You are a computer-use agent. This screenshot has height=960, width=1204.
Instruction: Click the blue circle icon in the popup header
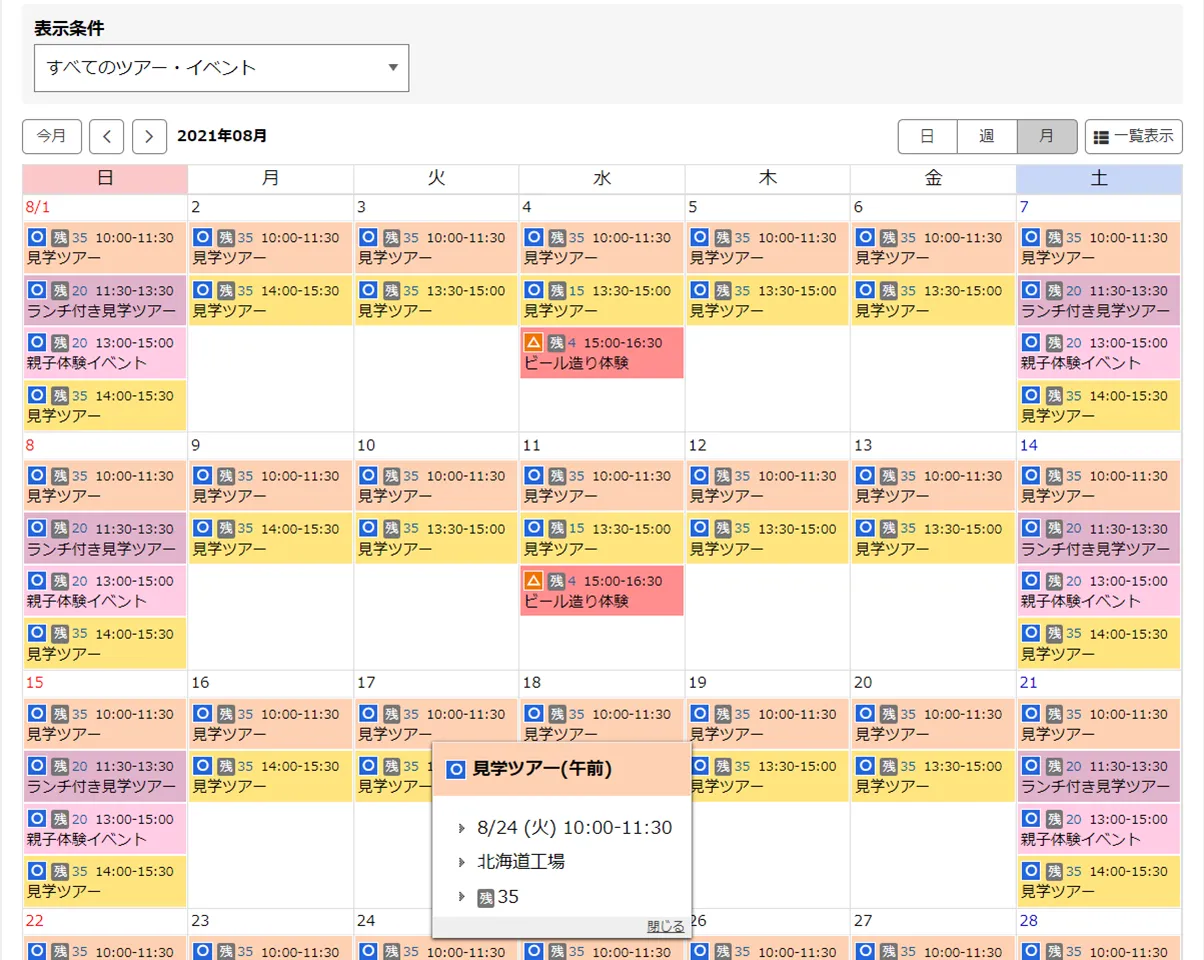tap(455, 769)
